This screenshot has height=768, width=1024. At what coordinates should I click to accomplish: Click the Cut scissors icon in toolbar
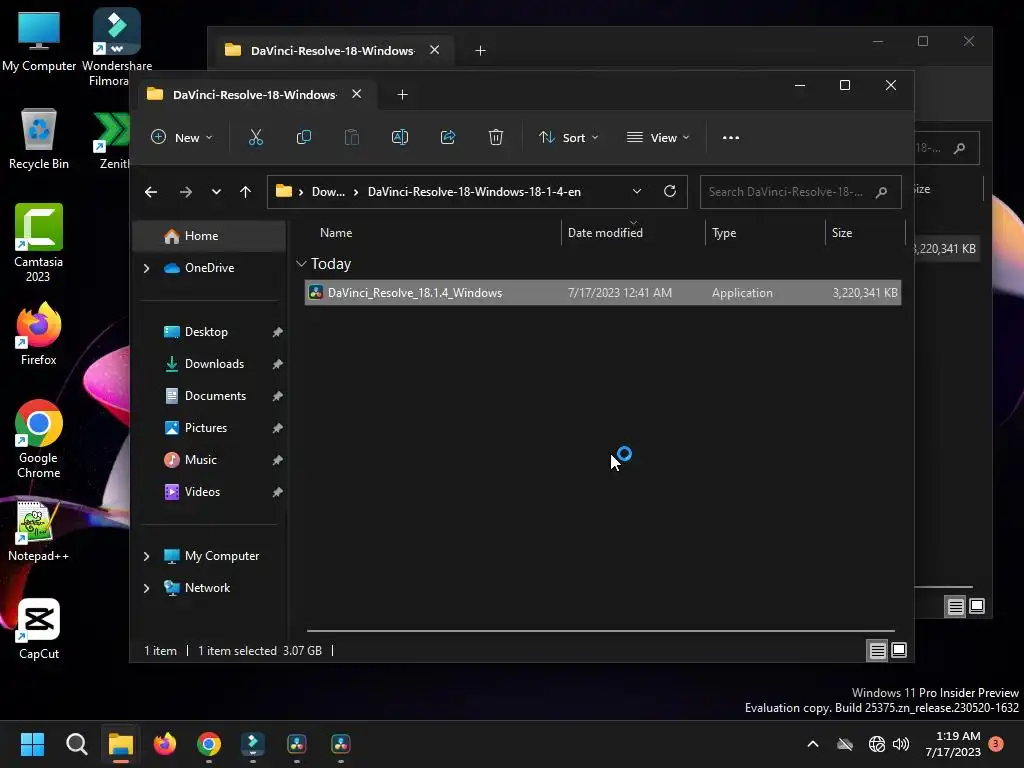[255, 137]
